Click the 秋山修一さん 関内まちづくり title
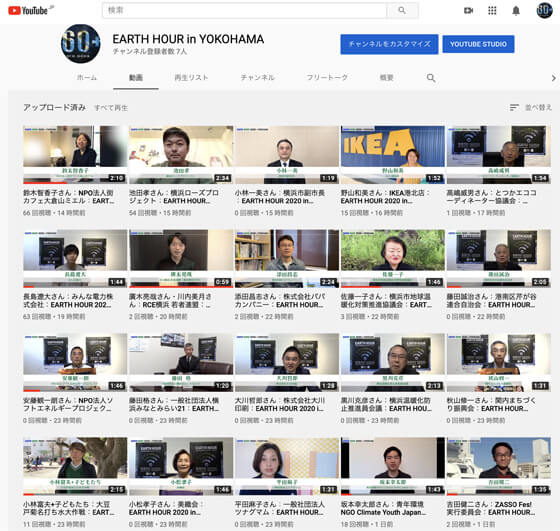 click(491, 404)
